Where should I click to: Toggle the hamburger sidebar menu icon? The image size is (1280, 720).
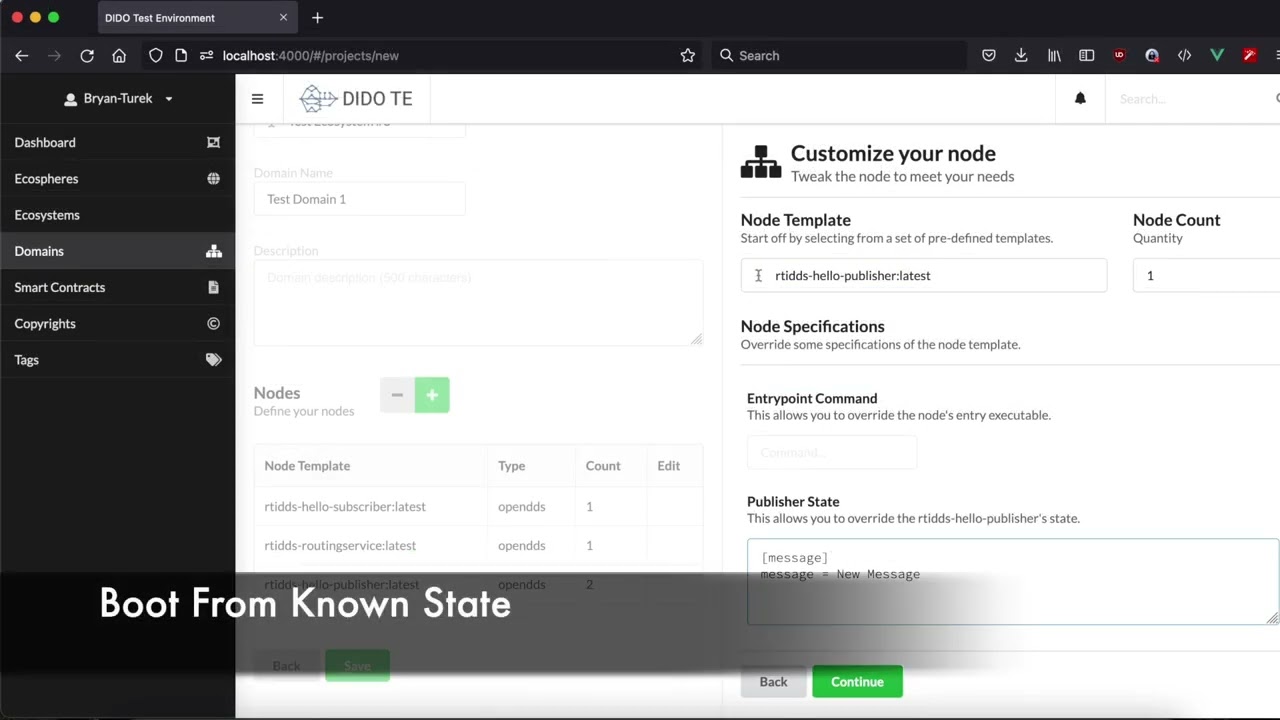[257, 99]
